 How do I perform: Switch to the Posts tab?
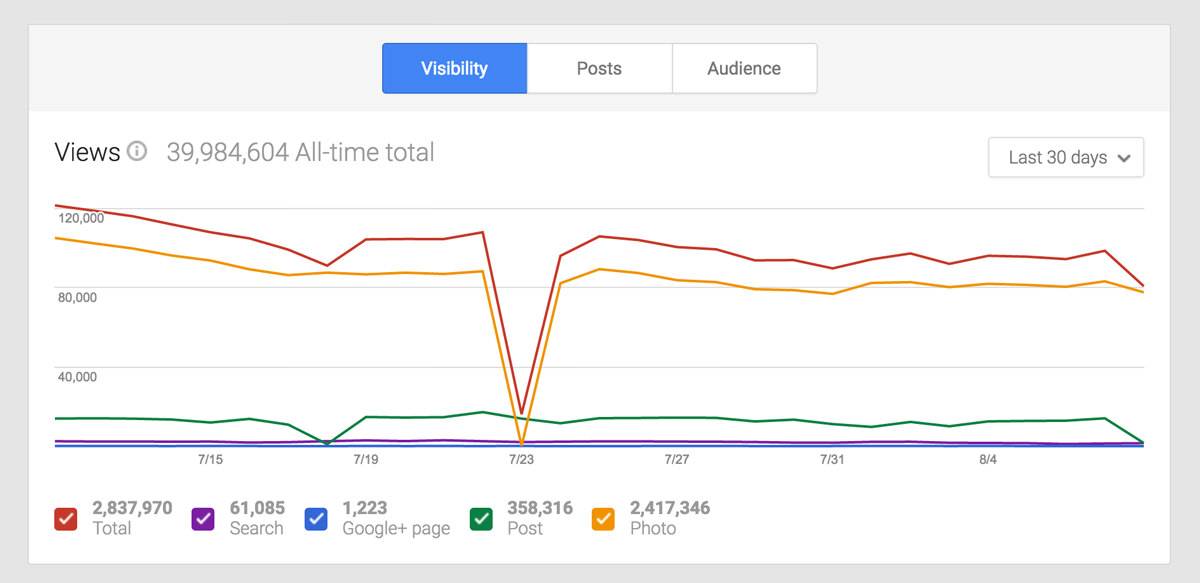[x=599, y=68]
